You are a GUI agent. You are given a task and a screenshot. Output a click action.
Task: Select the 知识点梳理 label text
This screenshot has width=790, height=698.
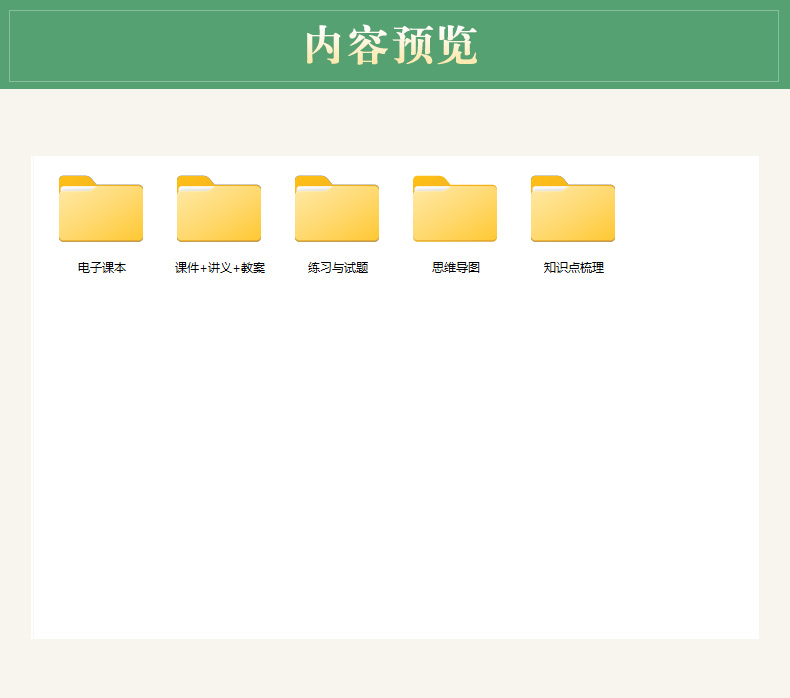pos(573,268)
